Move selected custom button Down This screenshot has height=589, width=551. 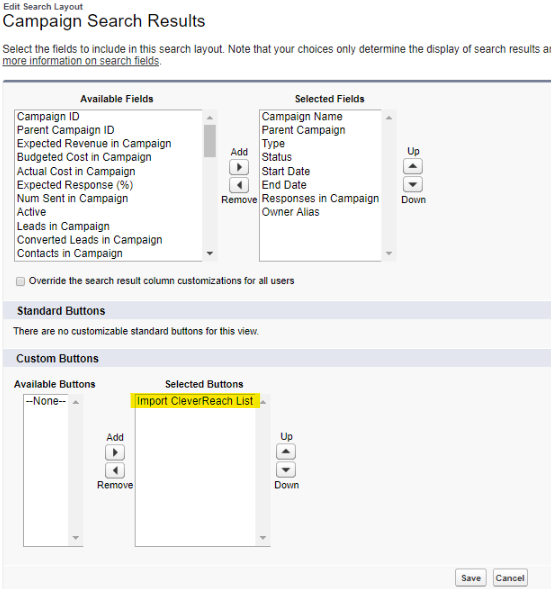pyautogui.click(x=286, y=470)
